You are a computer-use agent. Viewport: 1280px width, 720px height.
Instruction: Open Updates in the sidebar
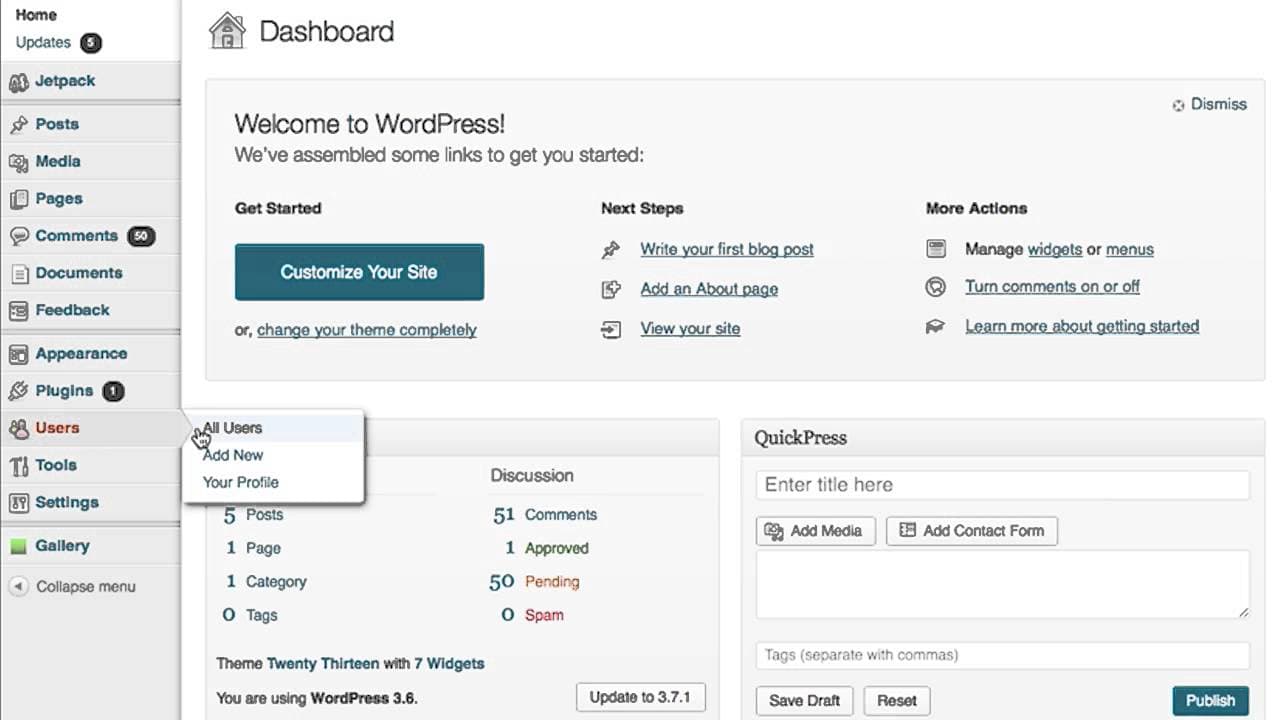coord(43,42)
